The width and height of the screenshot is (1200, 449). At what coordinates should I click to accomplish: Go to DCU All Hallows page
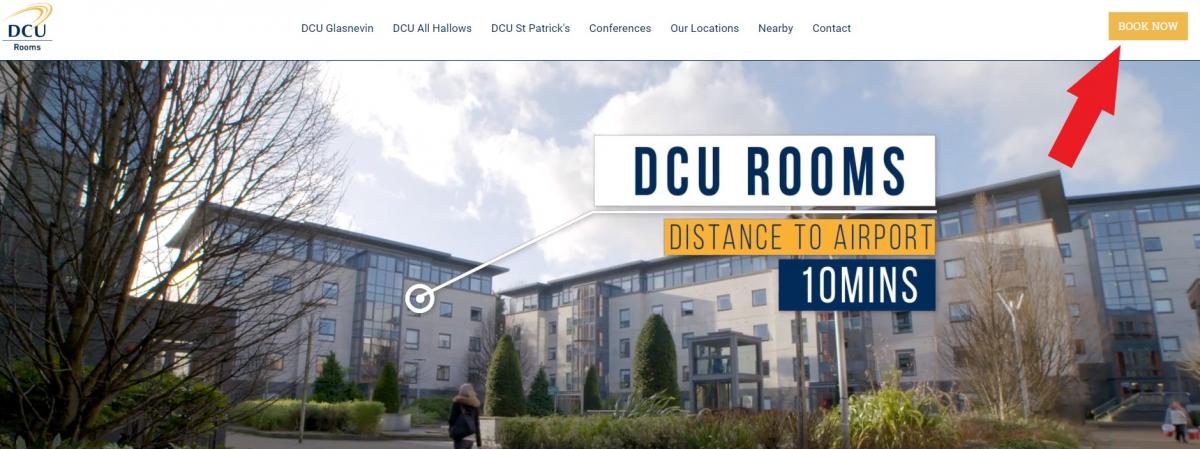[432, 28]
